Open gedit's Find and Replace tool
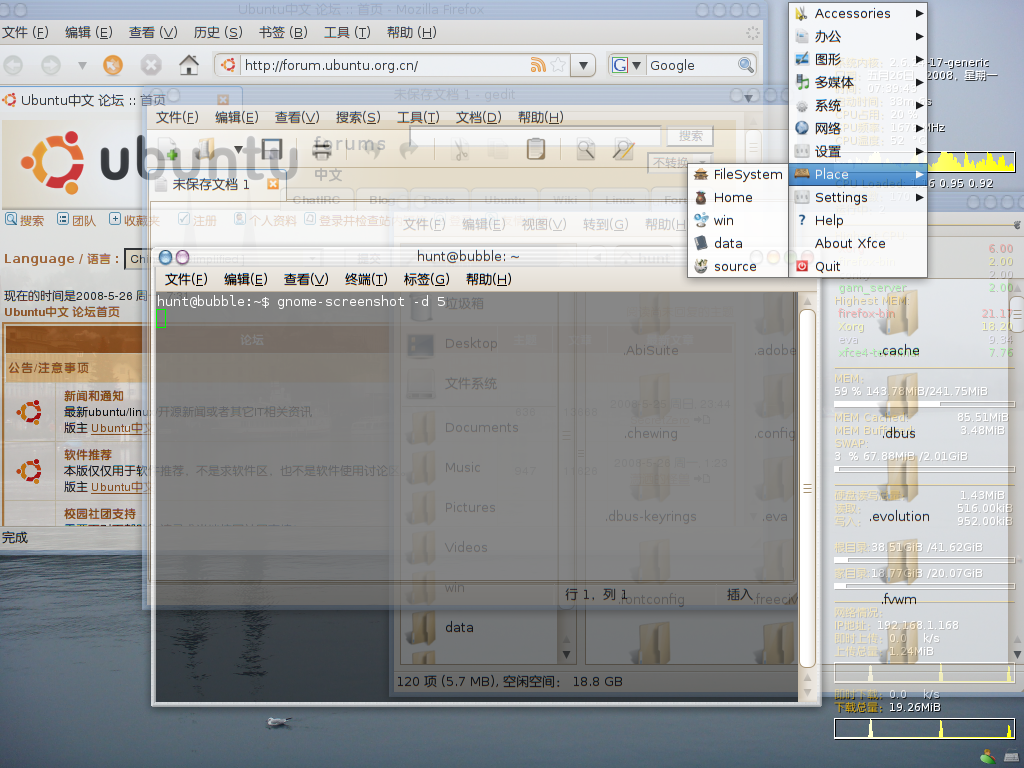 click(x=623, y=150)
